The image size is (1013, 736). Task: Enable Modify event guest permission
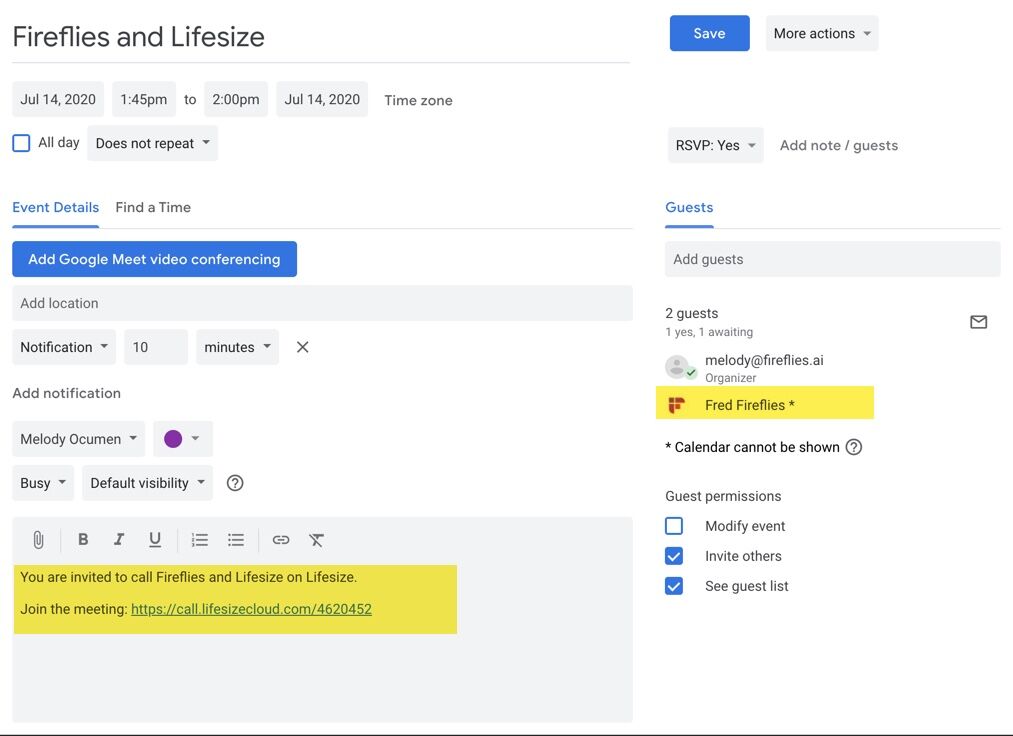point(674,526)
